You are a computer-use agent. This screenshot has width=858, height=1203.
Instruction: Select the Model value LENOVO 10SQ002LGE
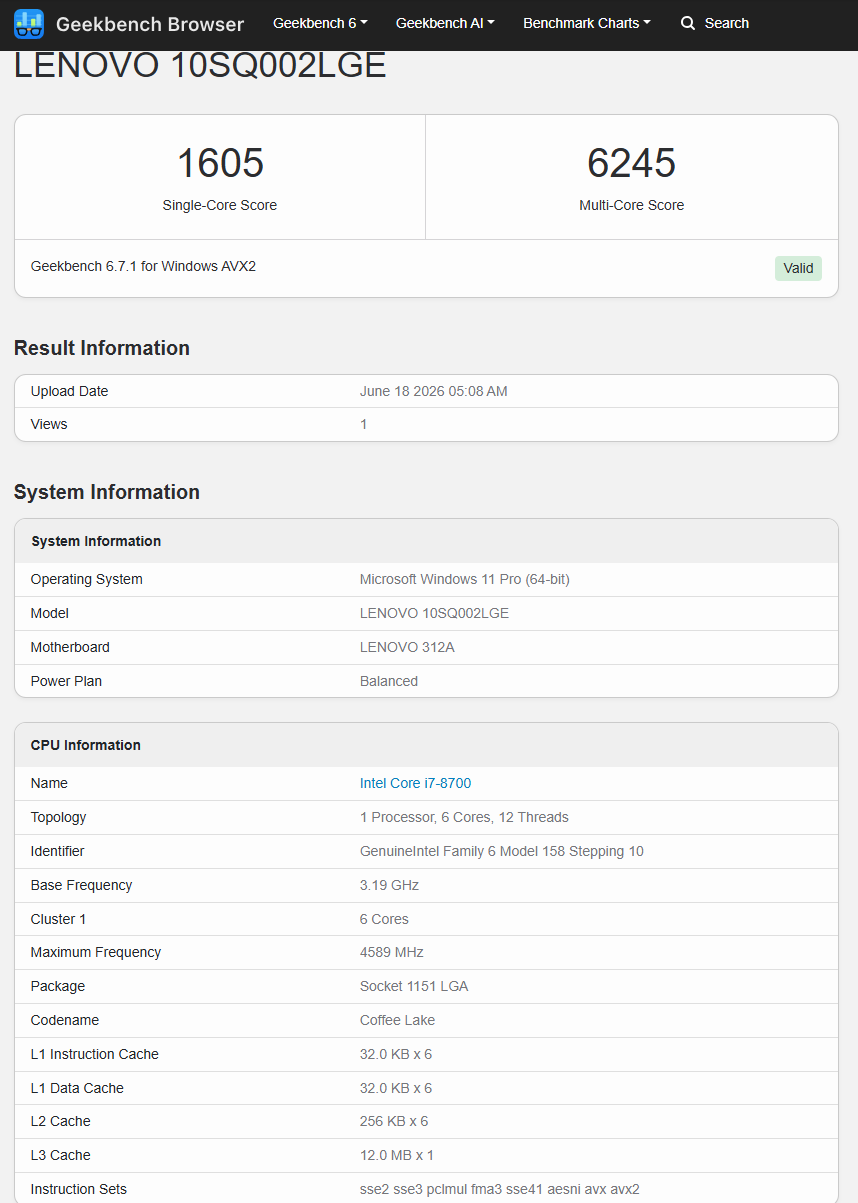pyautogui.click(x=434, y=613)
